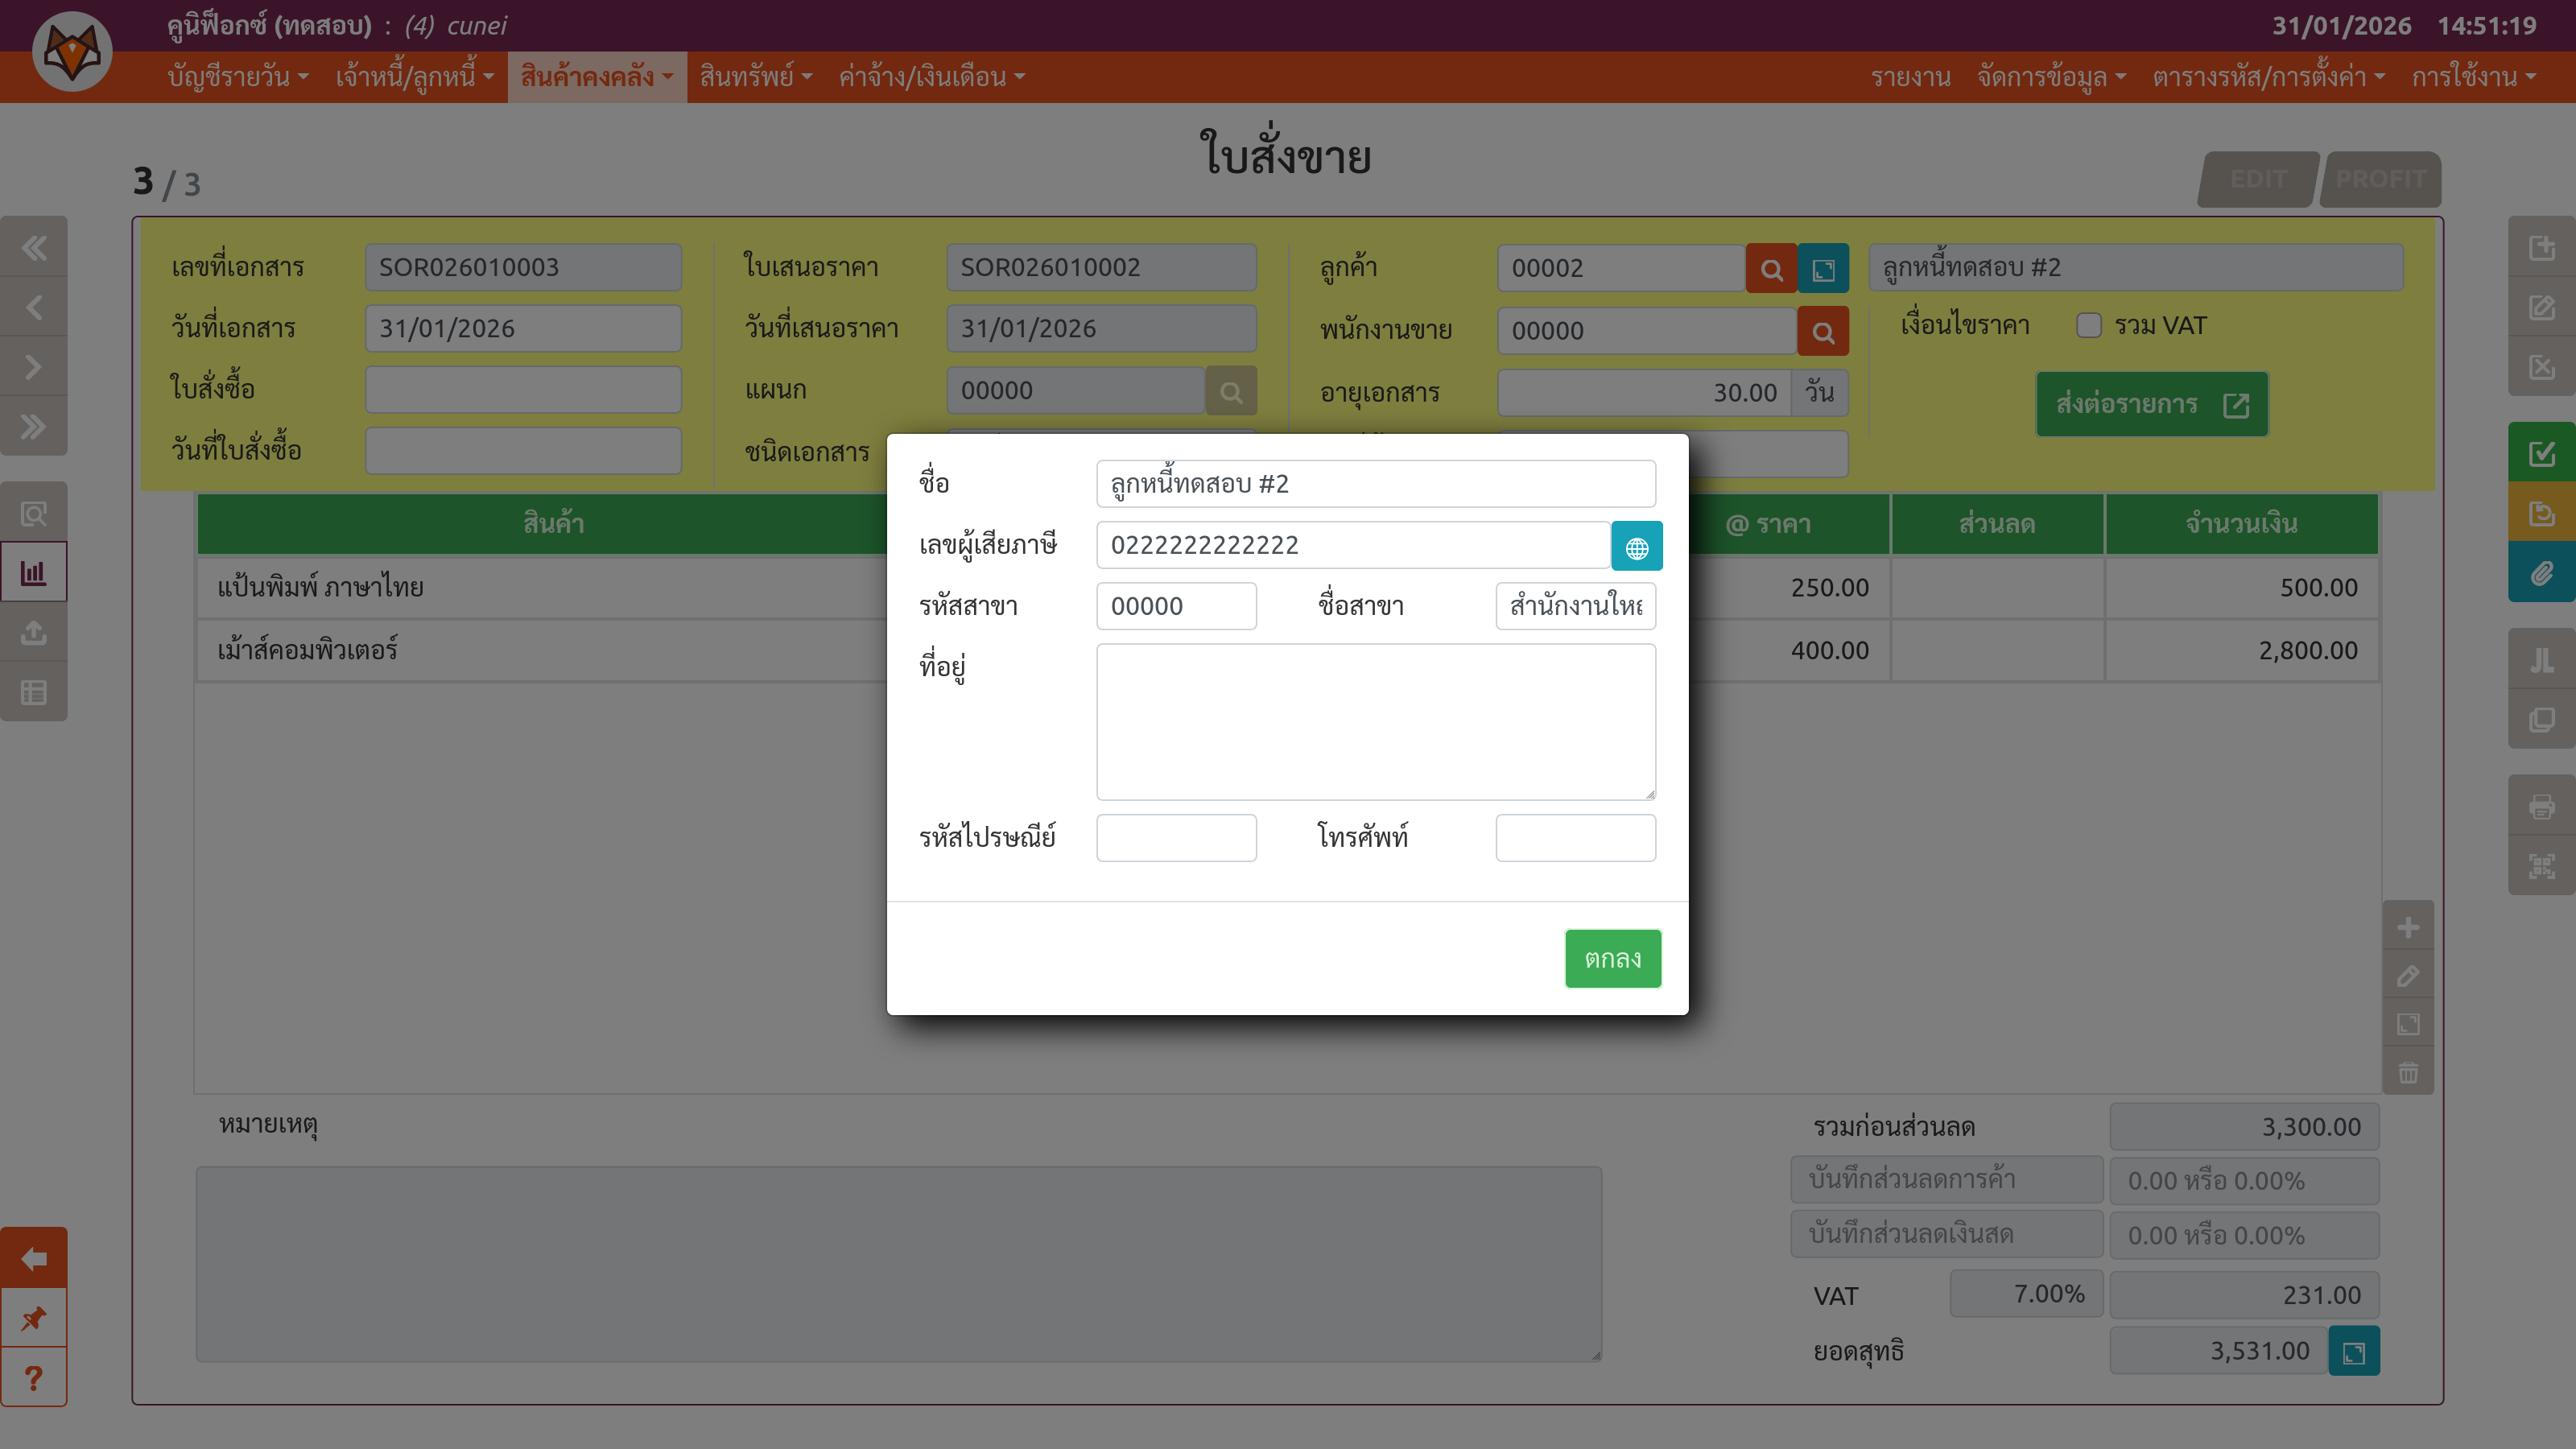Click the pin icon in left sidebar
The height and width of the screenshot is (1449, 2576).
pyautogui.click(x=34, y=1318)
